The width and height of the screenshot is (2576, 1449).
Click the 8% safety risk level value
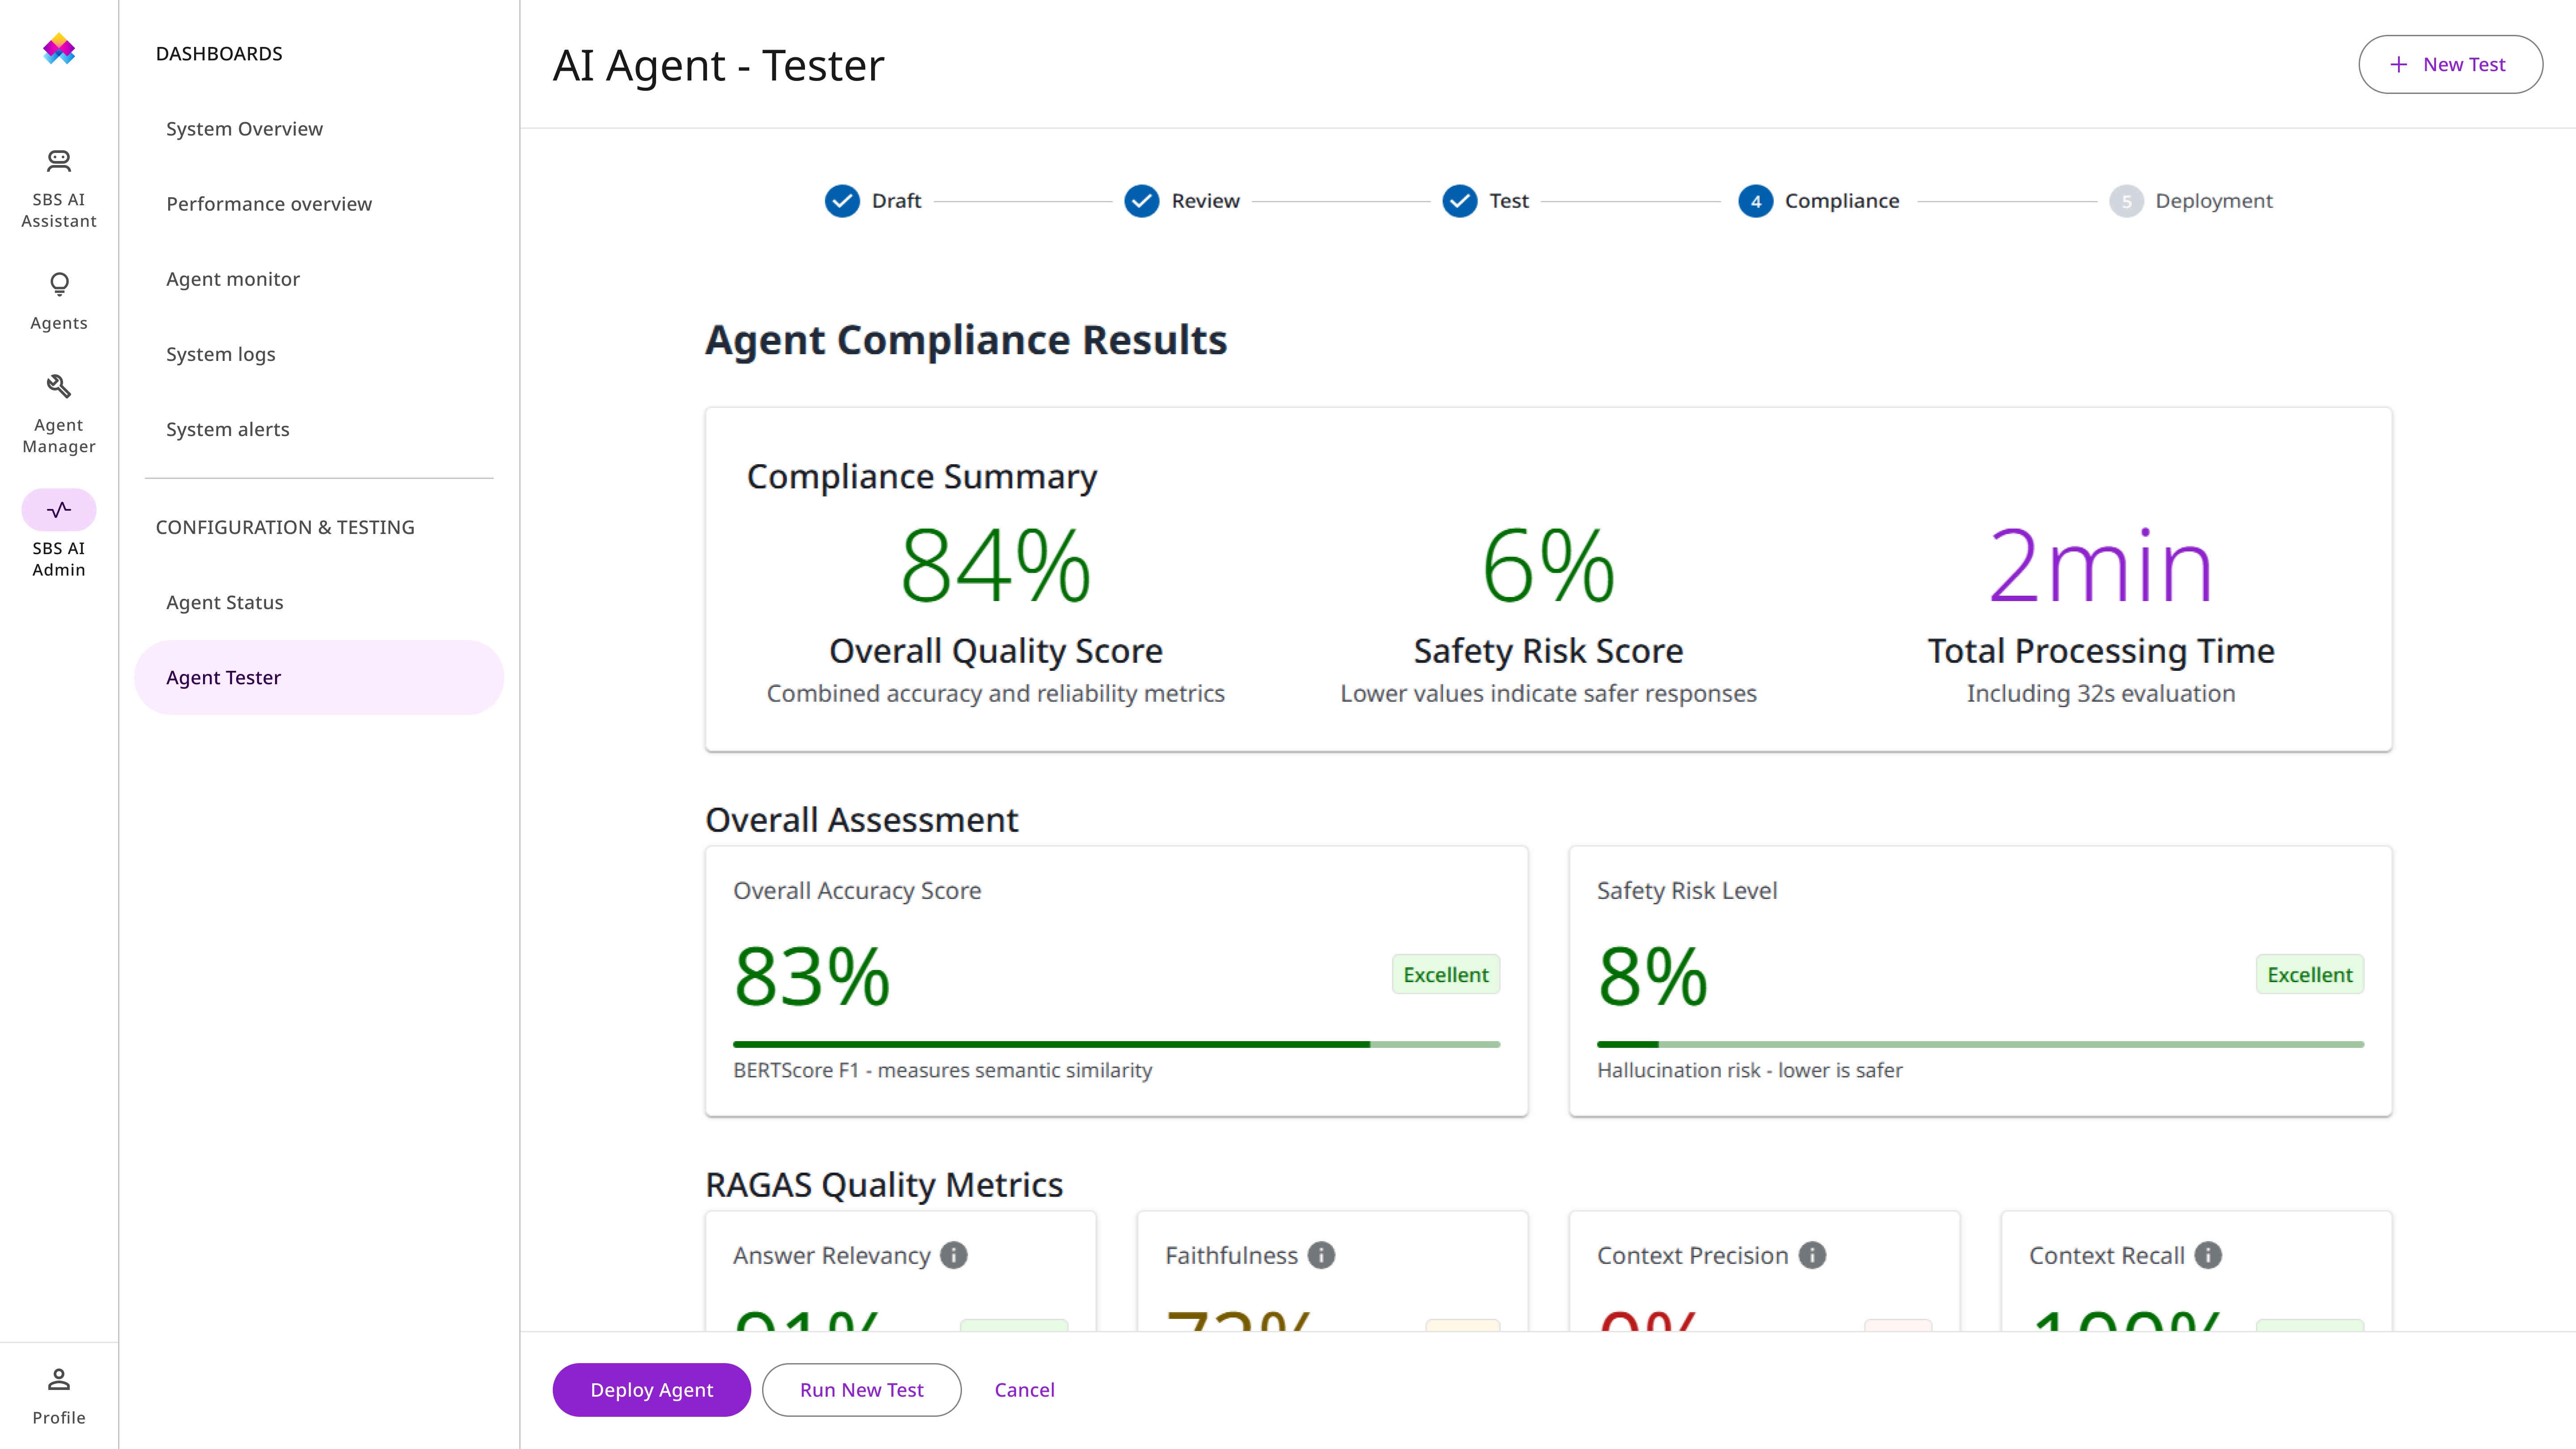click(1652, 976)
